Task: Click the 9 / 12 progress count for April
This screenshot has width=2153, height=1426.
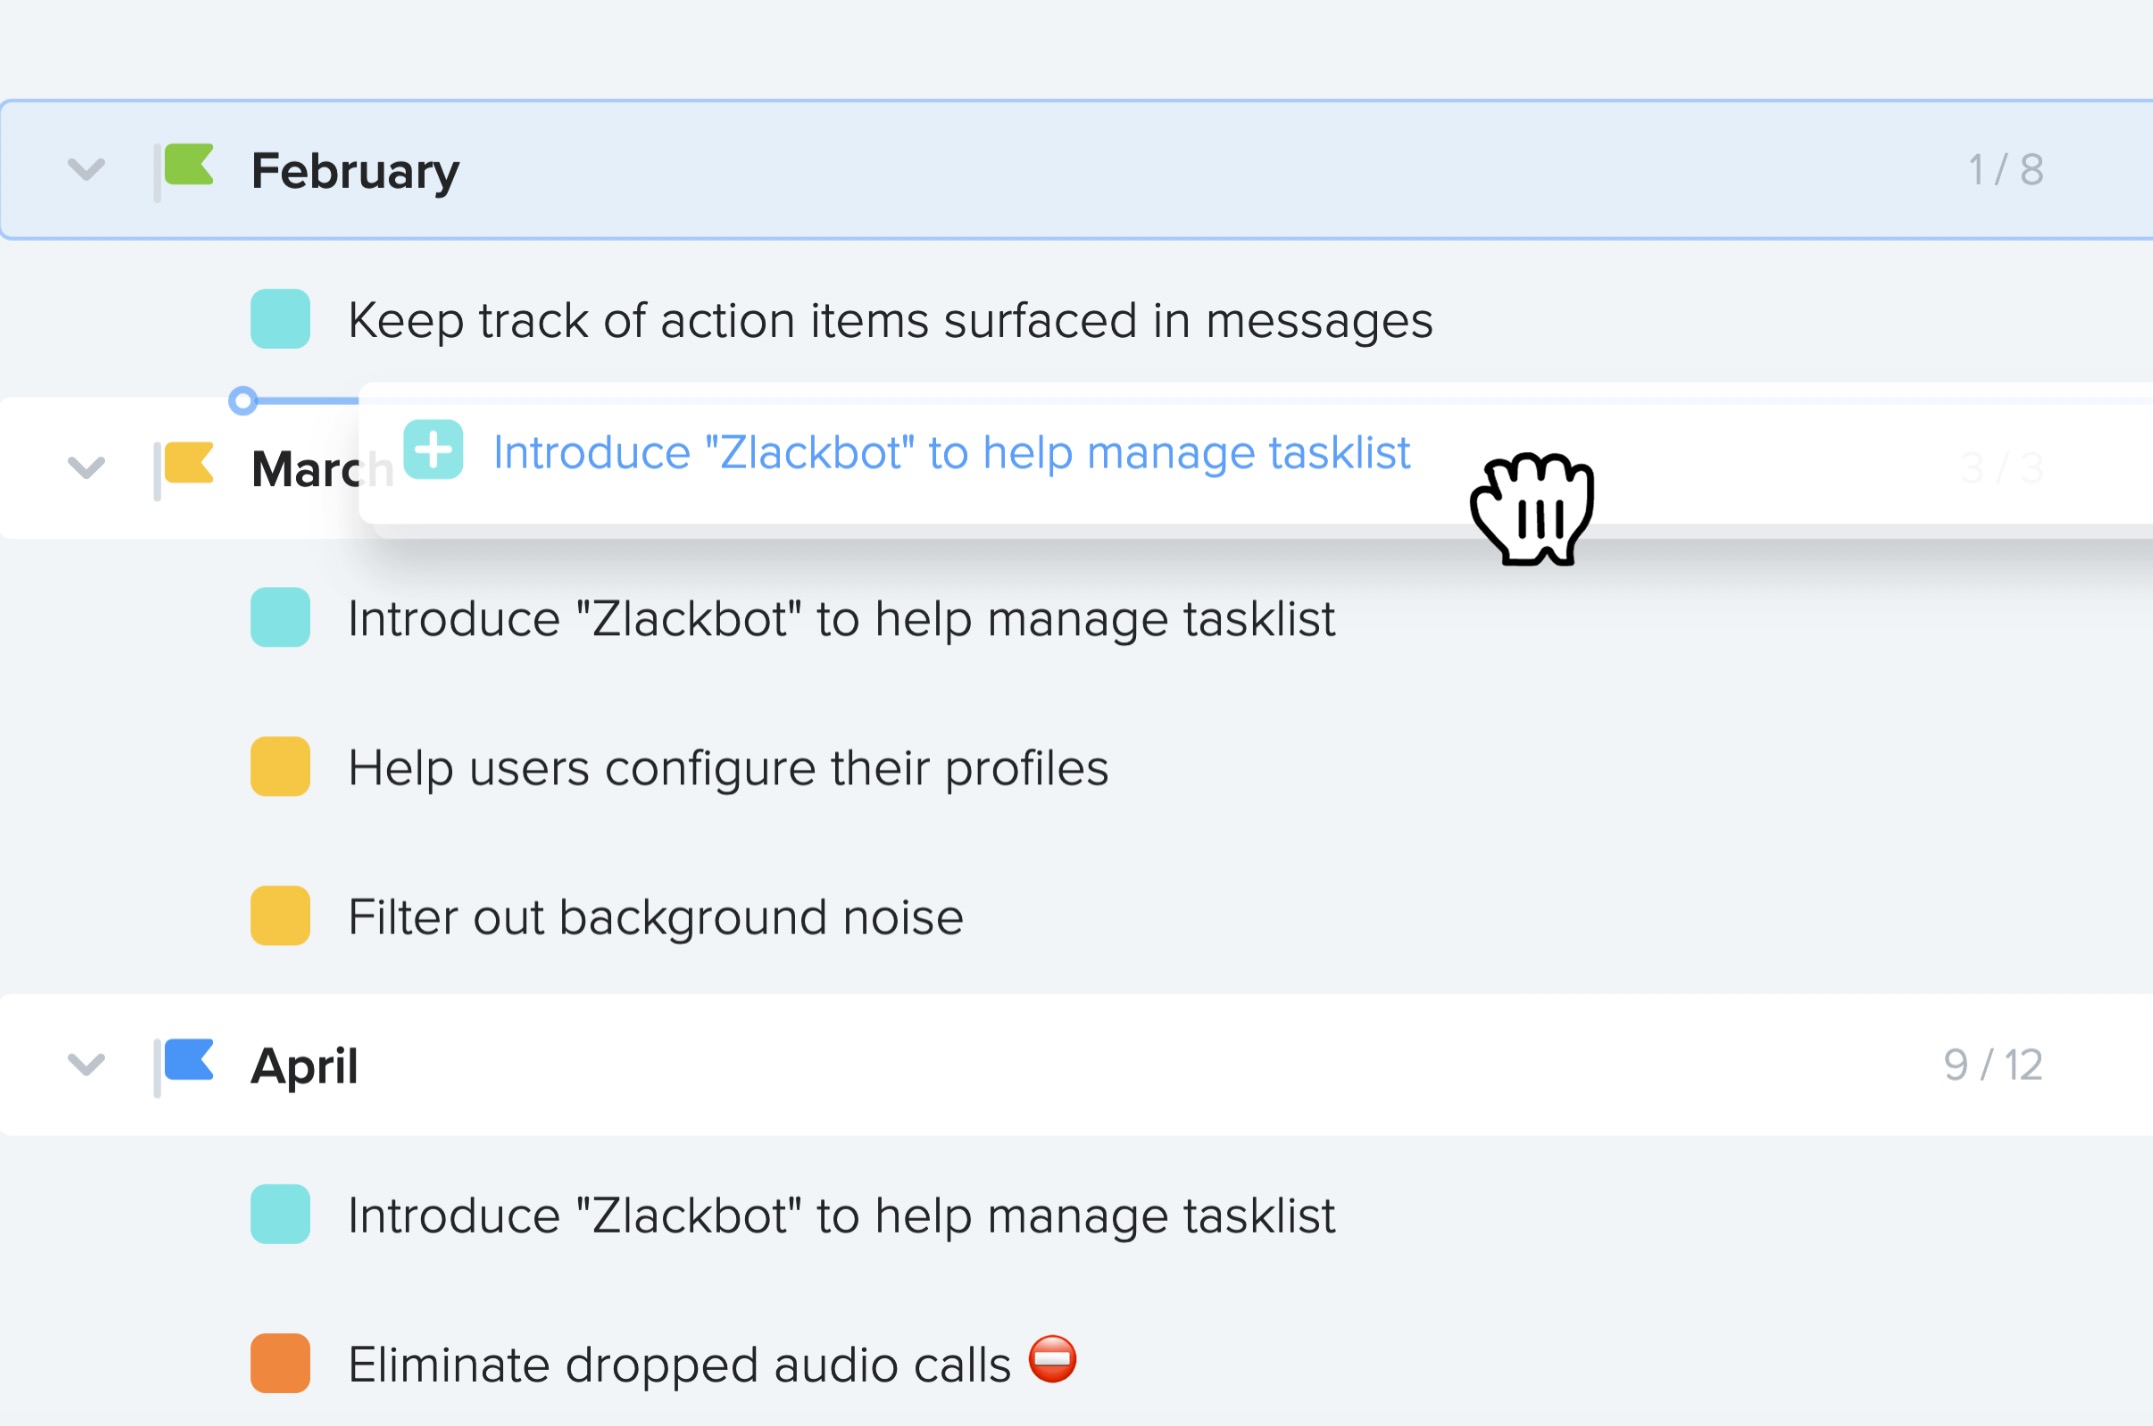Action: [1993, 1065]
